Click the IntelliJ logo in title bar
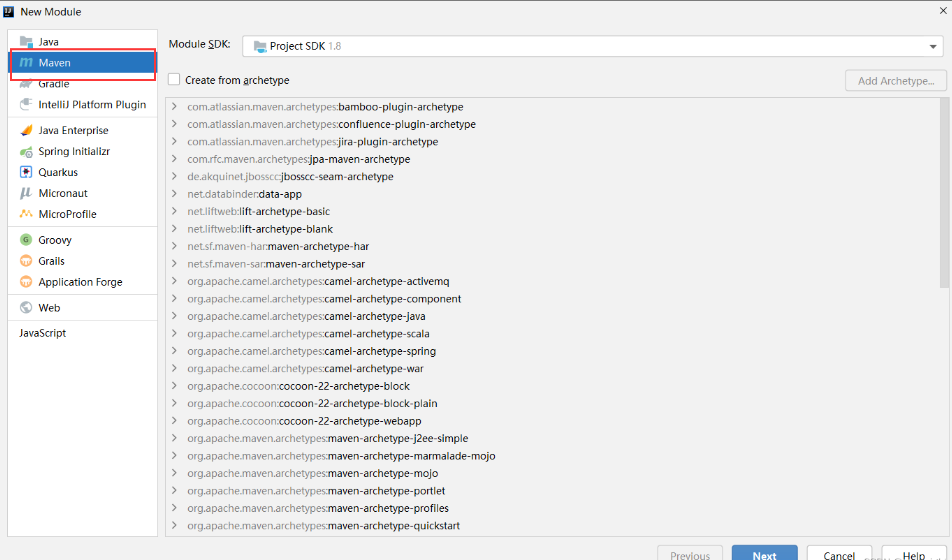The height and width of the screenshot is (560, 952). (x=8, y=12)
